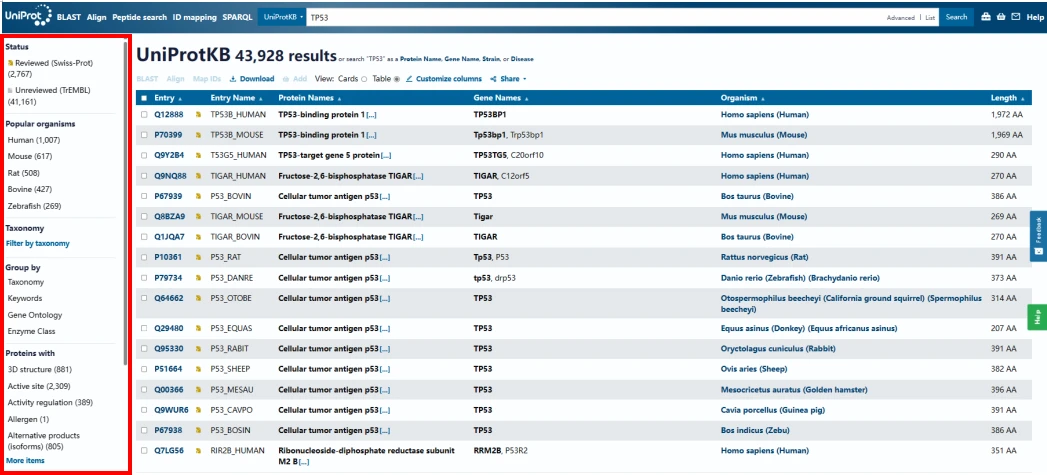The width and height of the screenshot is (1047, 475).
Task: Sort by Organism column arrow
Action: (x=764, y=98)
